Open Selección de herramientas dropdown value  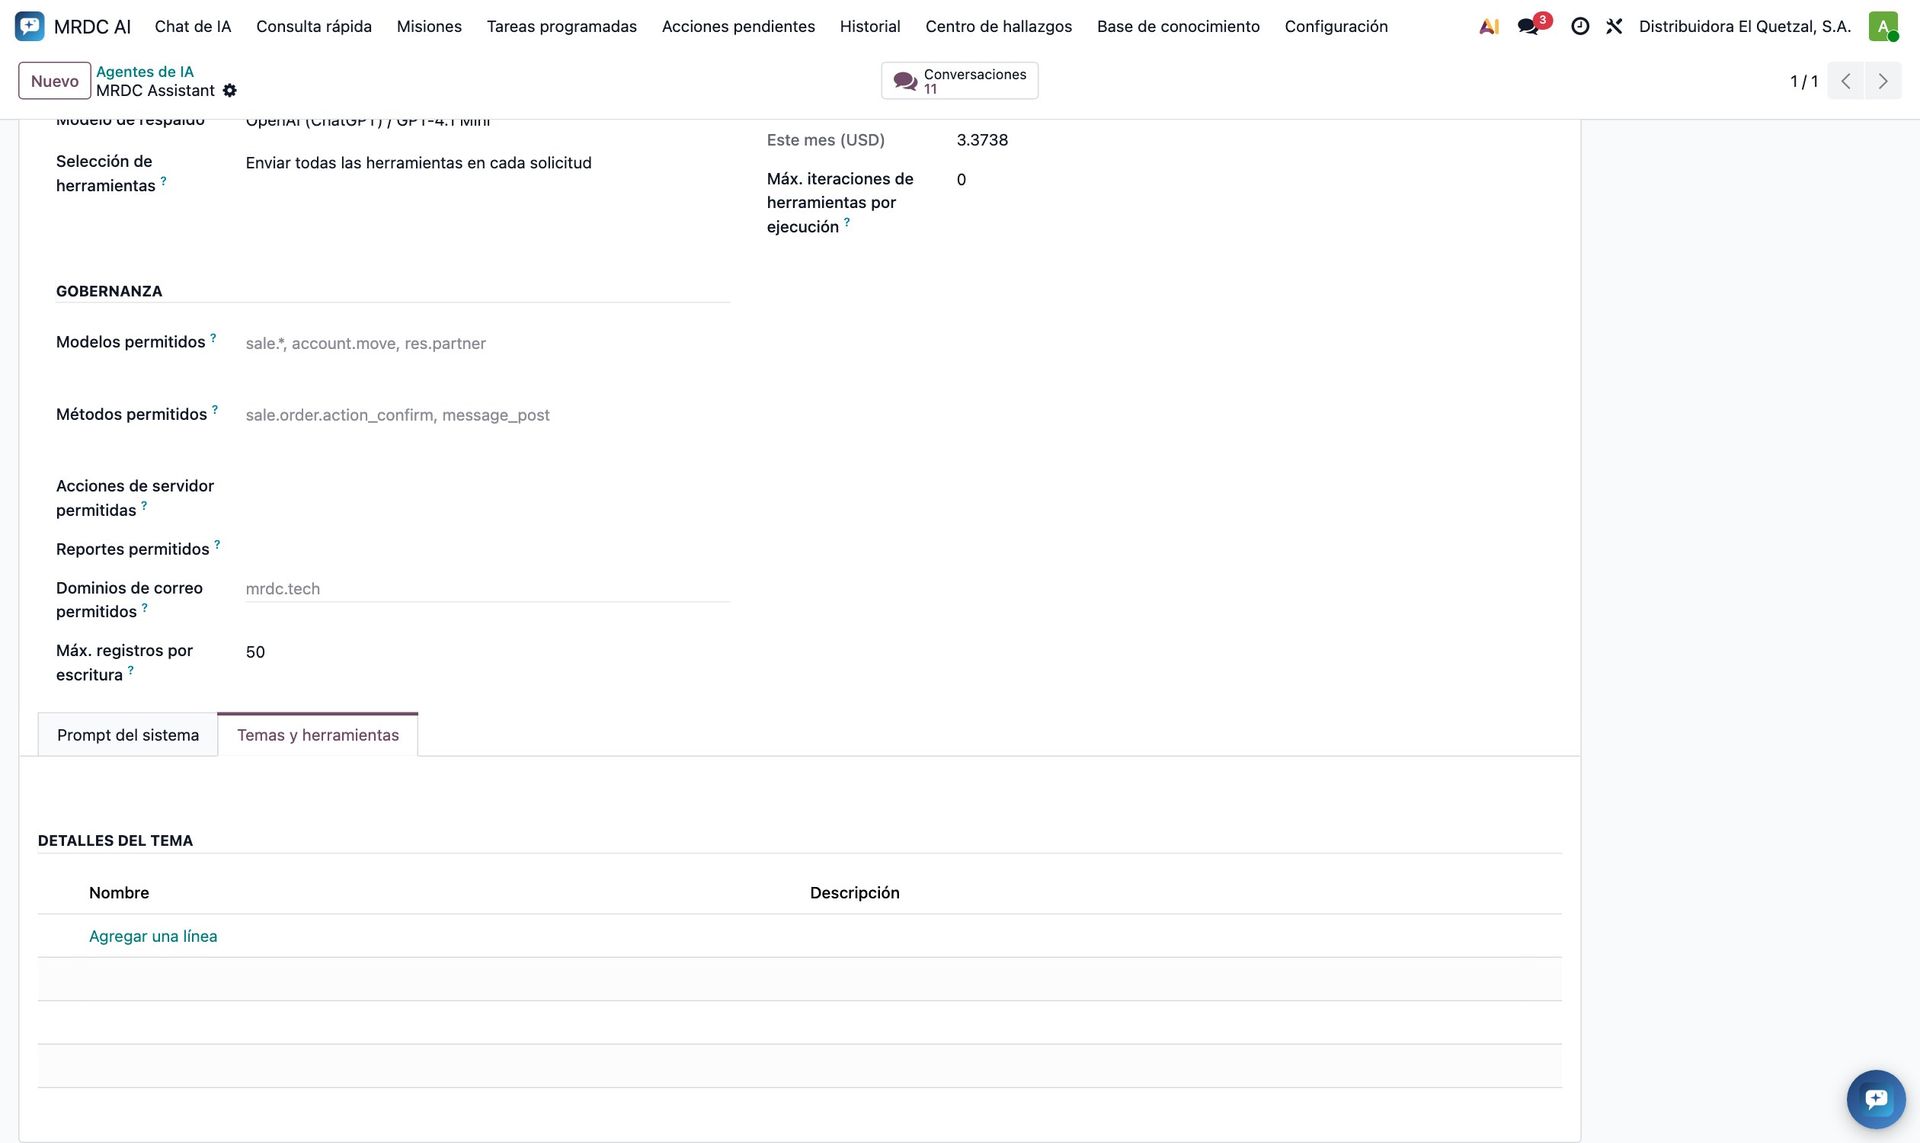(418, 163)
